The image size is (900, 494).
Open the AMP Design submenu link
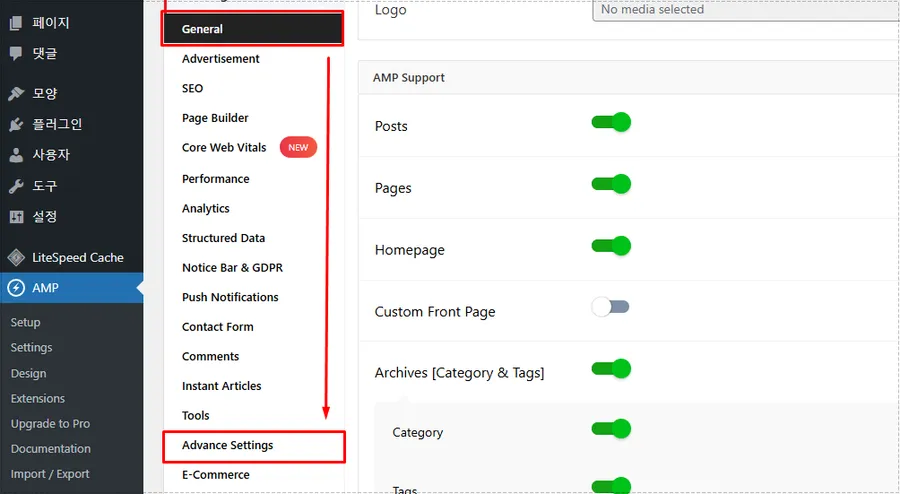click(28, 374)
